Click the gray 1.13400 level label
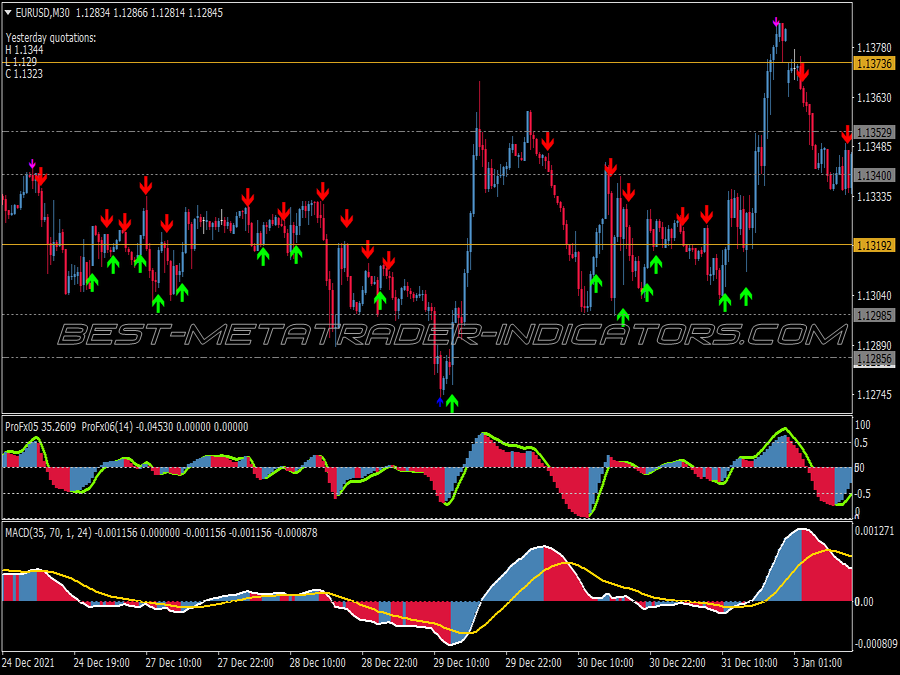The image size is (900, 675). pyautogui.click(x=874, y=175)
